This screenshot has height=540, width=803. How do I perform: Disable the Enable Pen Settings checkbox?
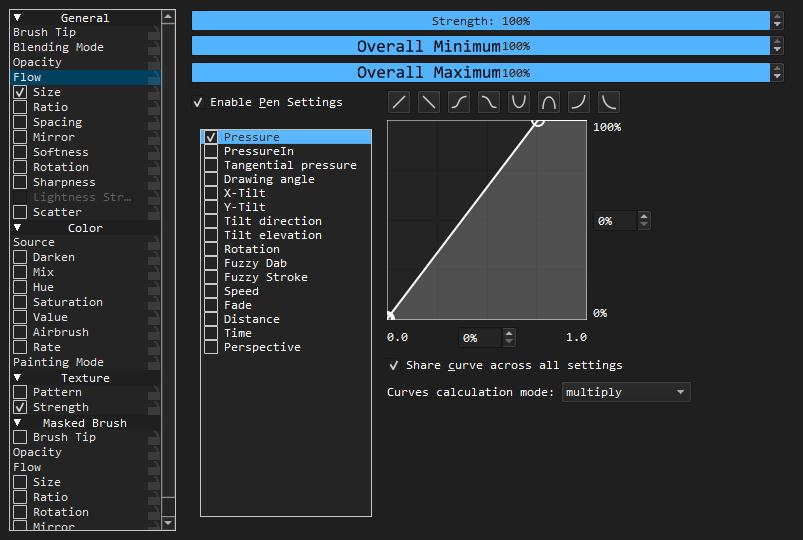point(198,102)
